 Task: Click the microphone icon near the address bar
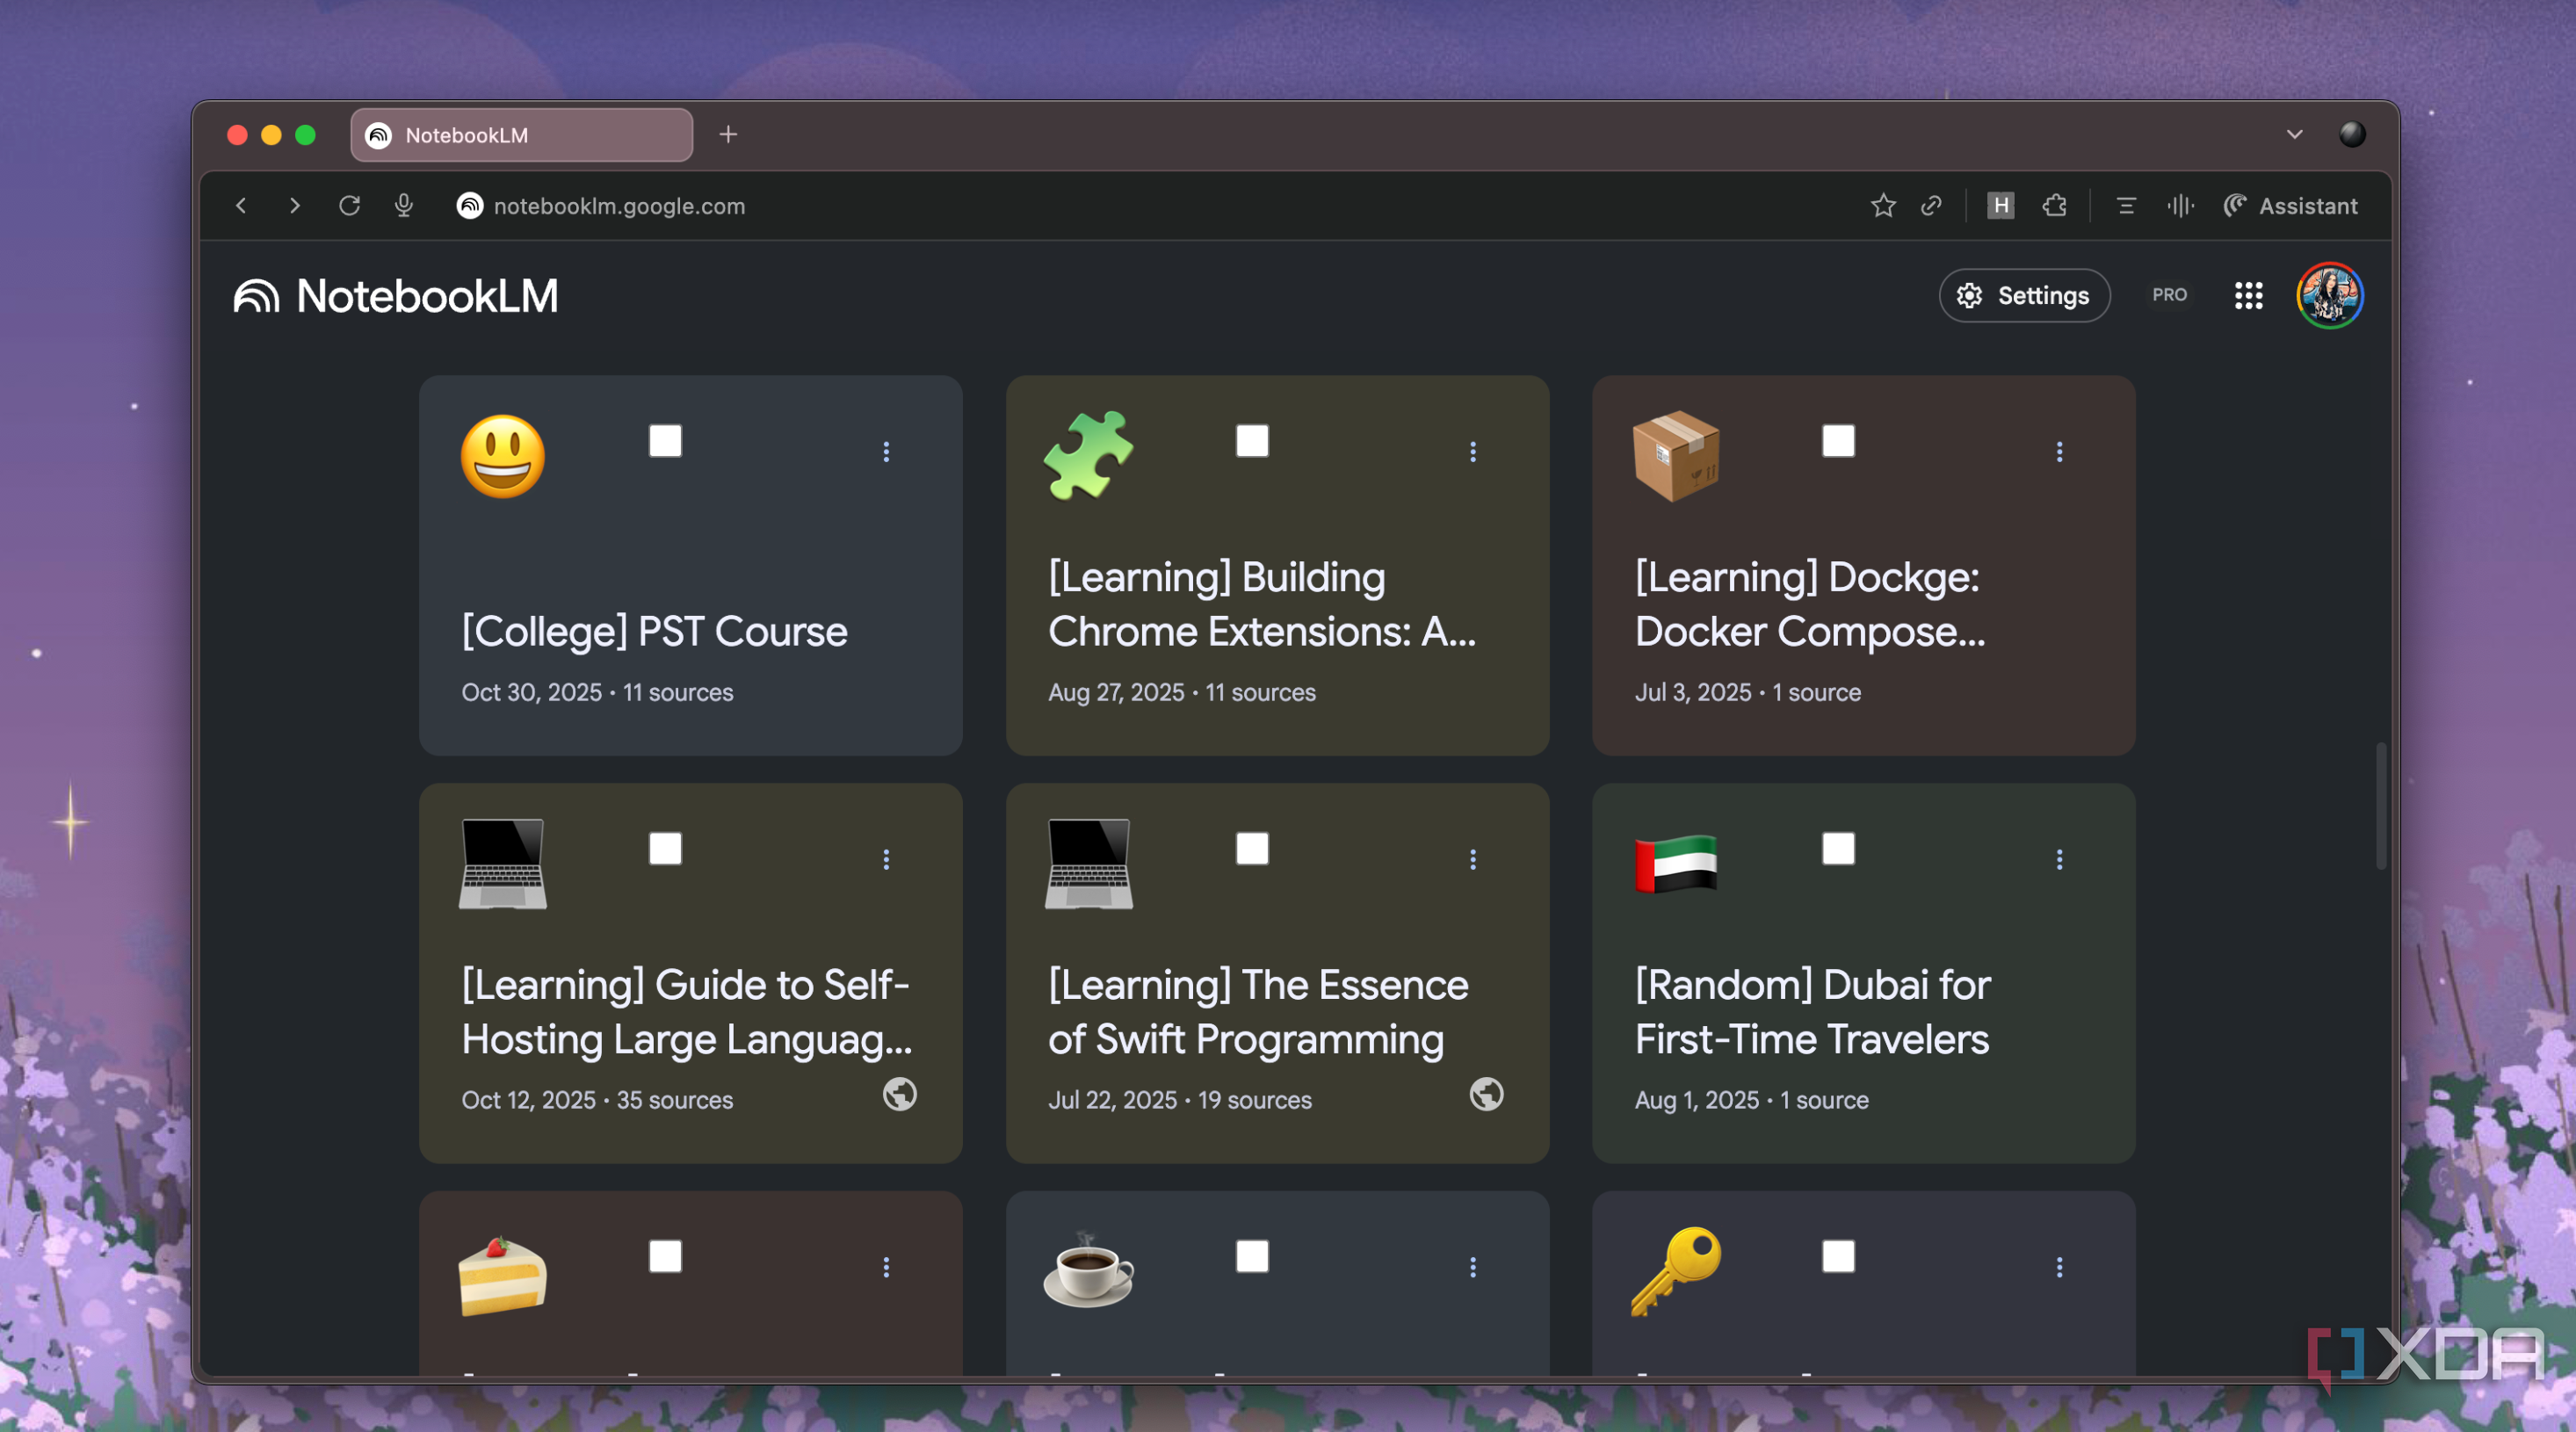click(x=403, y=206)
